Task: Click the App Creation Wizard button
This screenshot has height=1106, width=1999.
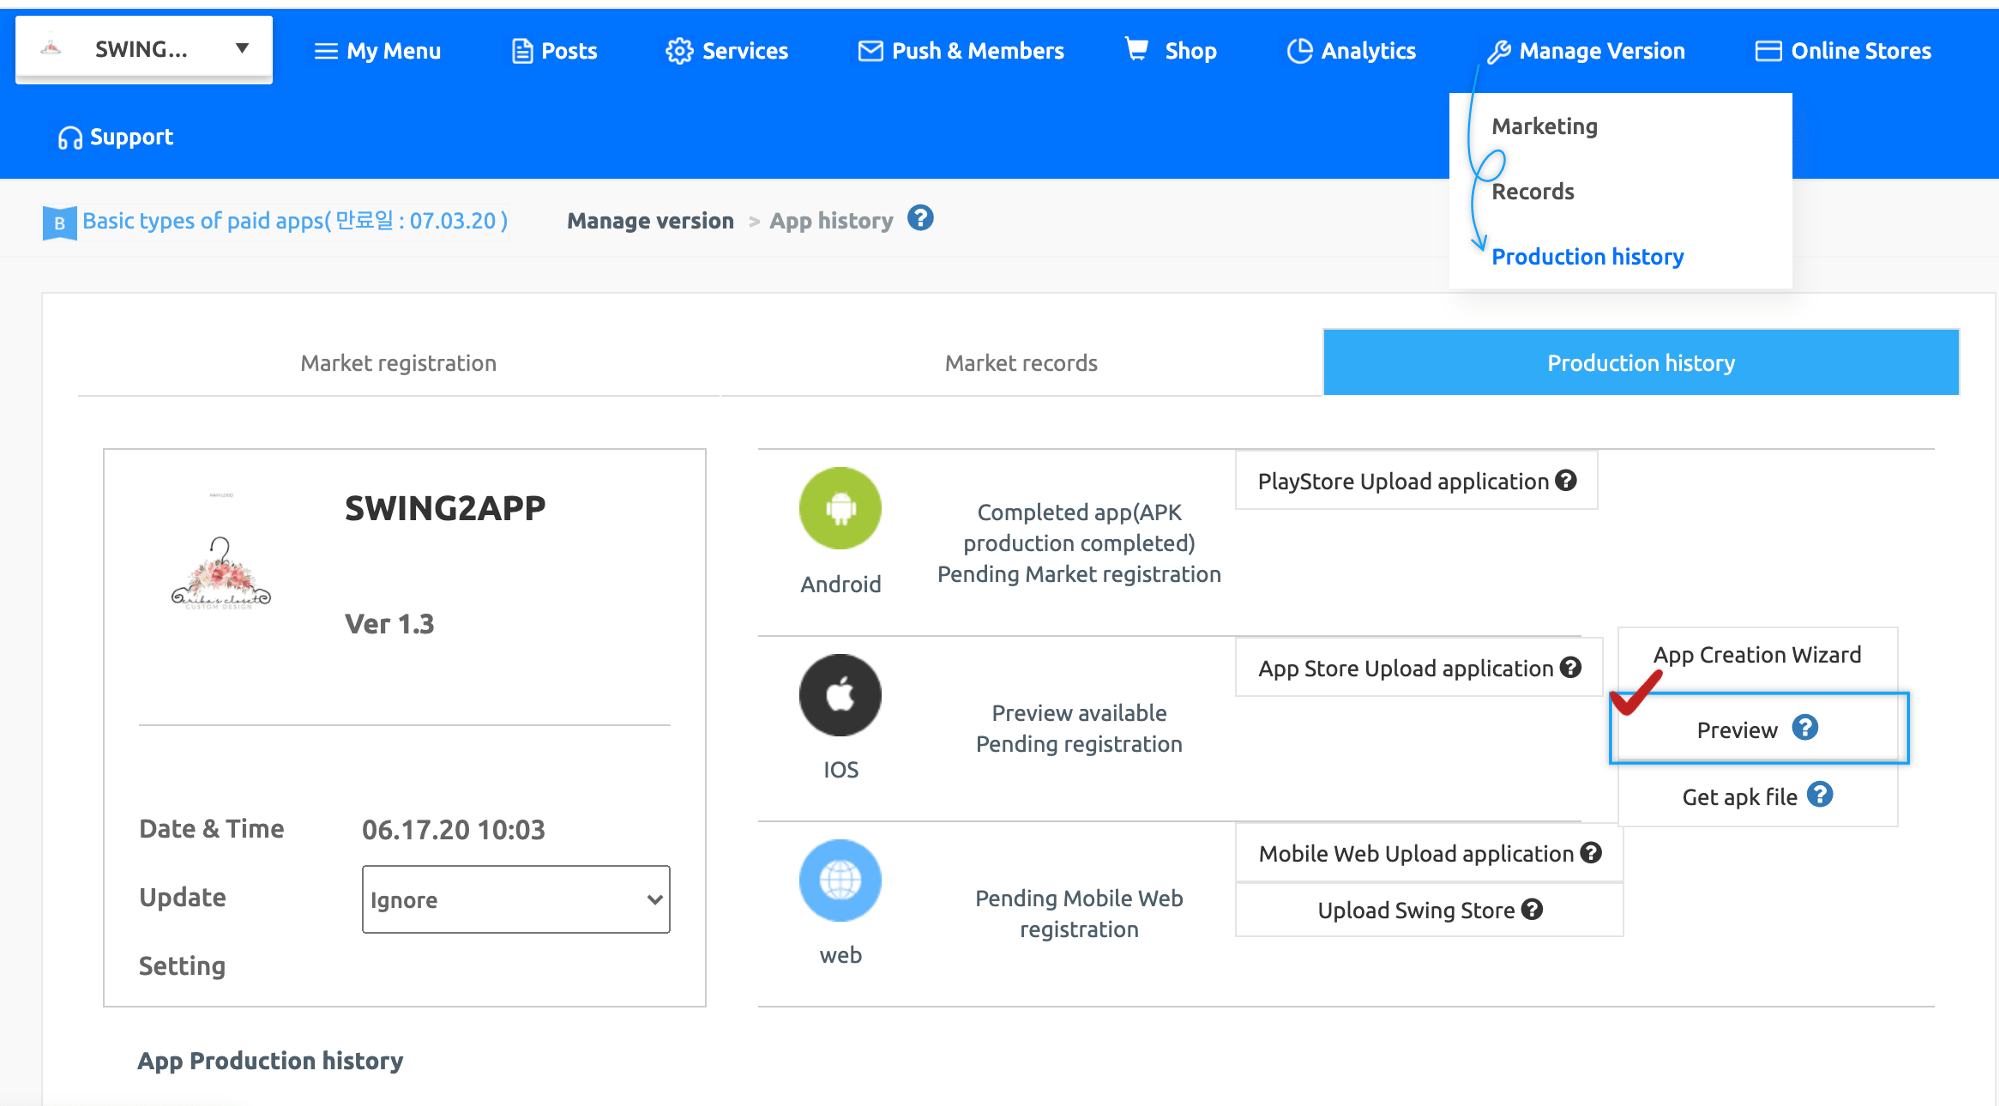Action: coord(1757,655)
